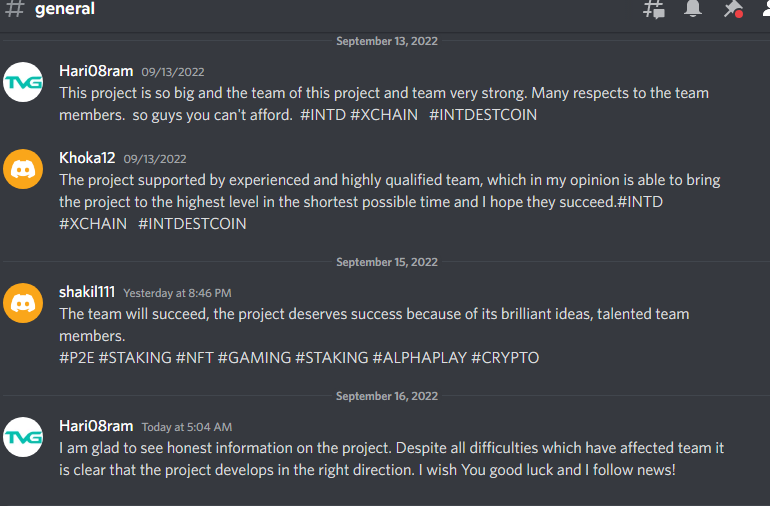This screenshot has width=770, height=506.
Task: Open Hari08ram's TVG avatar on first message
Action: click(23, 82)
